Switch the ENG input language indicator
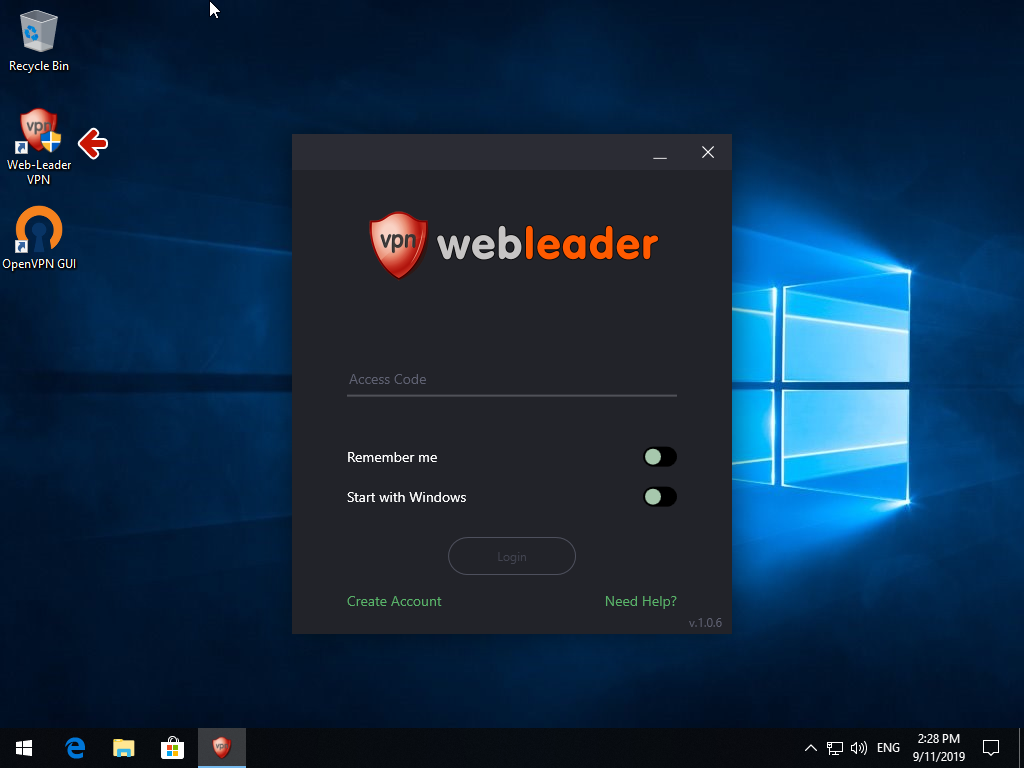1024x768 pixels. (x=888, y=748)
